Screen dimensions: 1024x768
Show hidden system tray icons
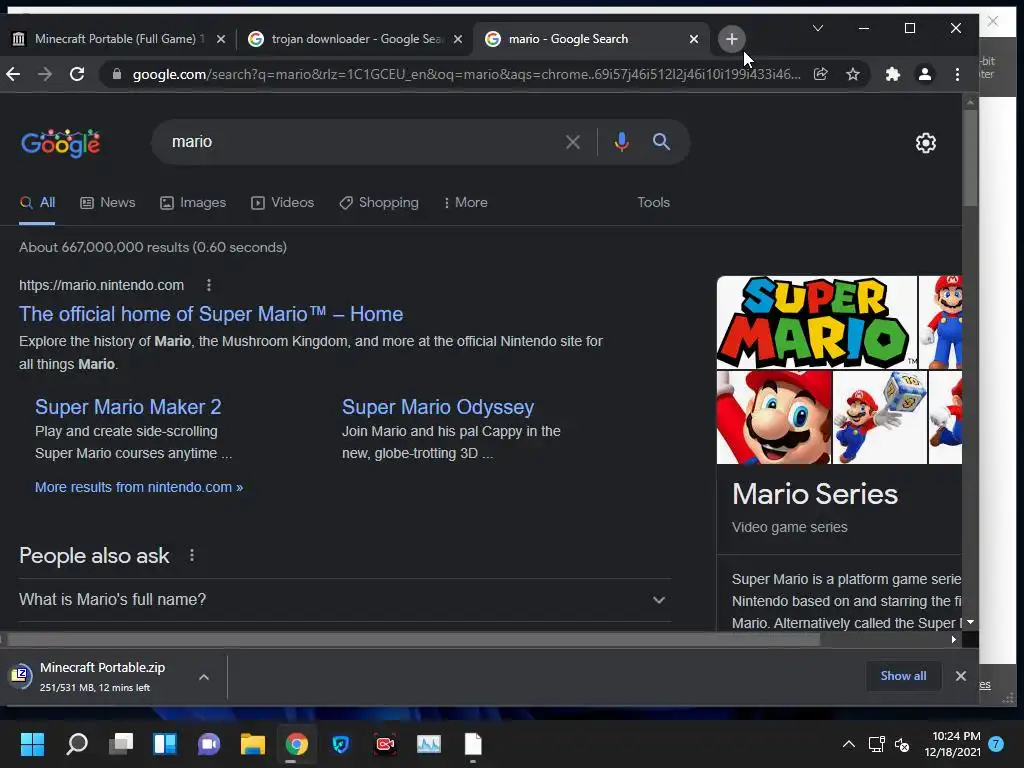[x=848, y=744]
